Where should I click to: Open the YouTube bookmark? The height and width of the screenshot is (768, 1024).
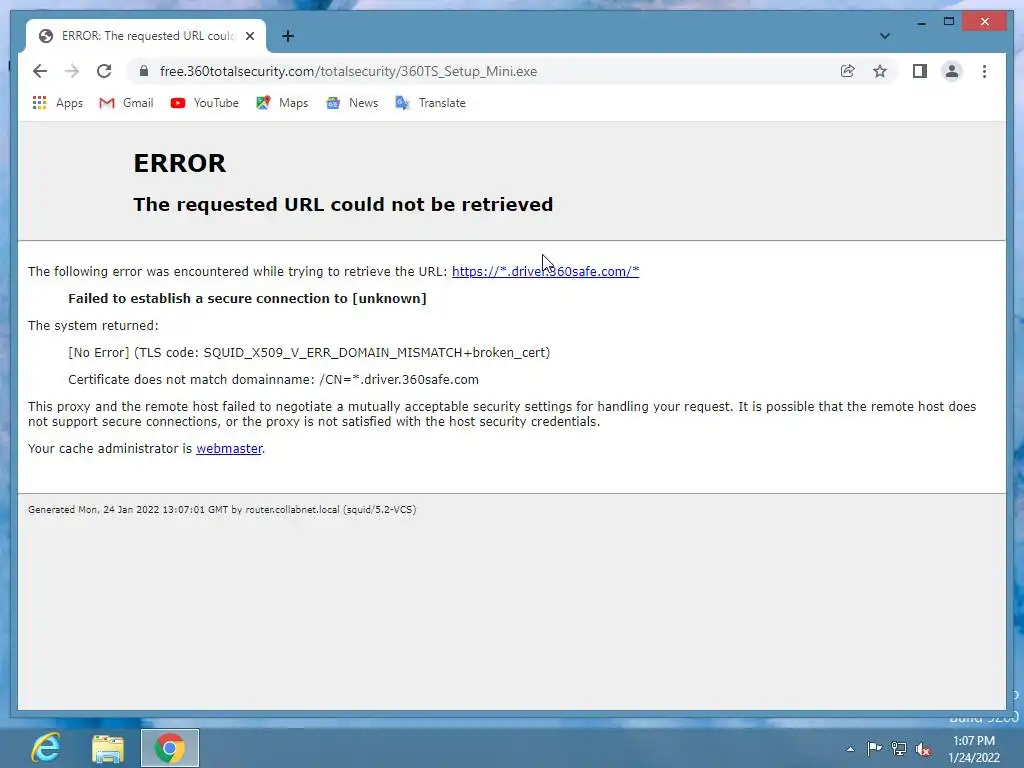204,103
